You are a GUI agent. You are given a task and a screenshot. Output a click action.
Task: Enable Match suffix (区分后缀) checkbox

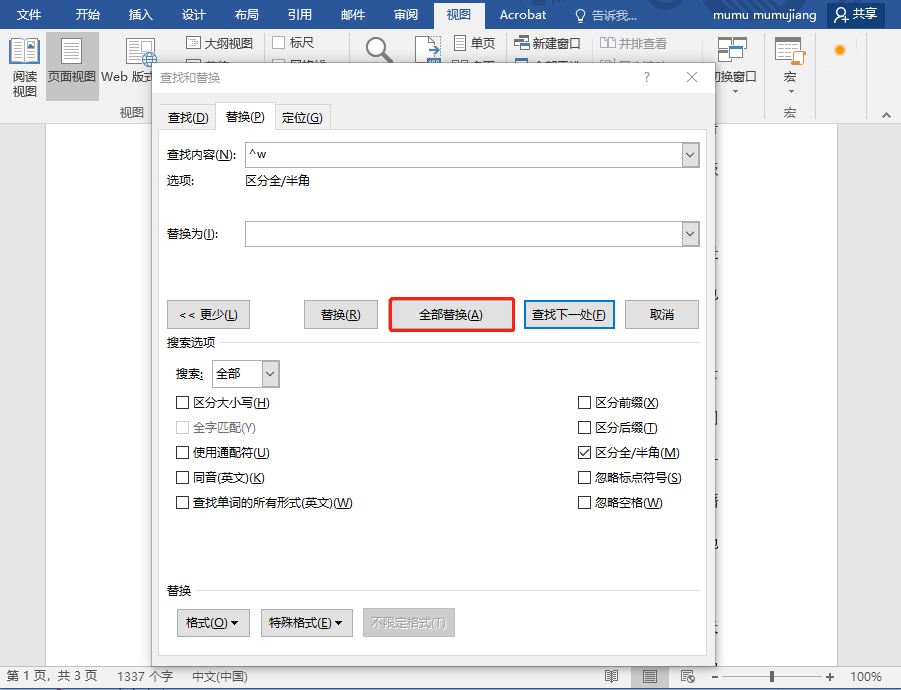coord(584,427)
